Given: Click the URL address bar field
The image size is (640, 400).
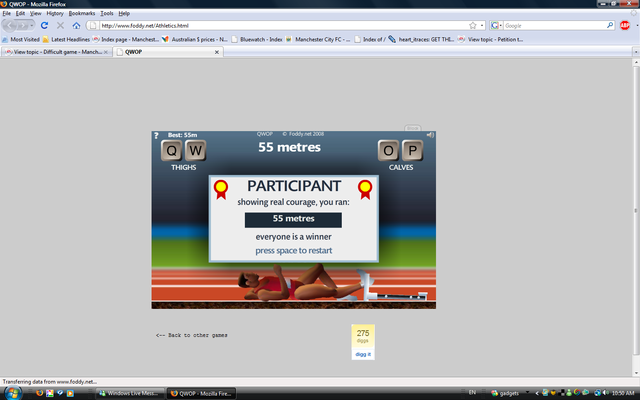Looking at the screenshot, I should tap(284, 25).
